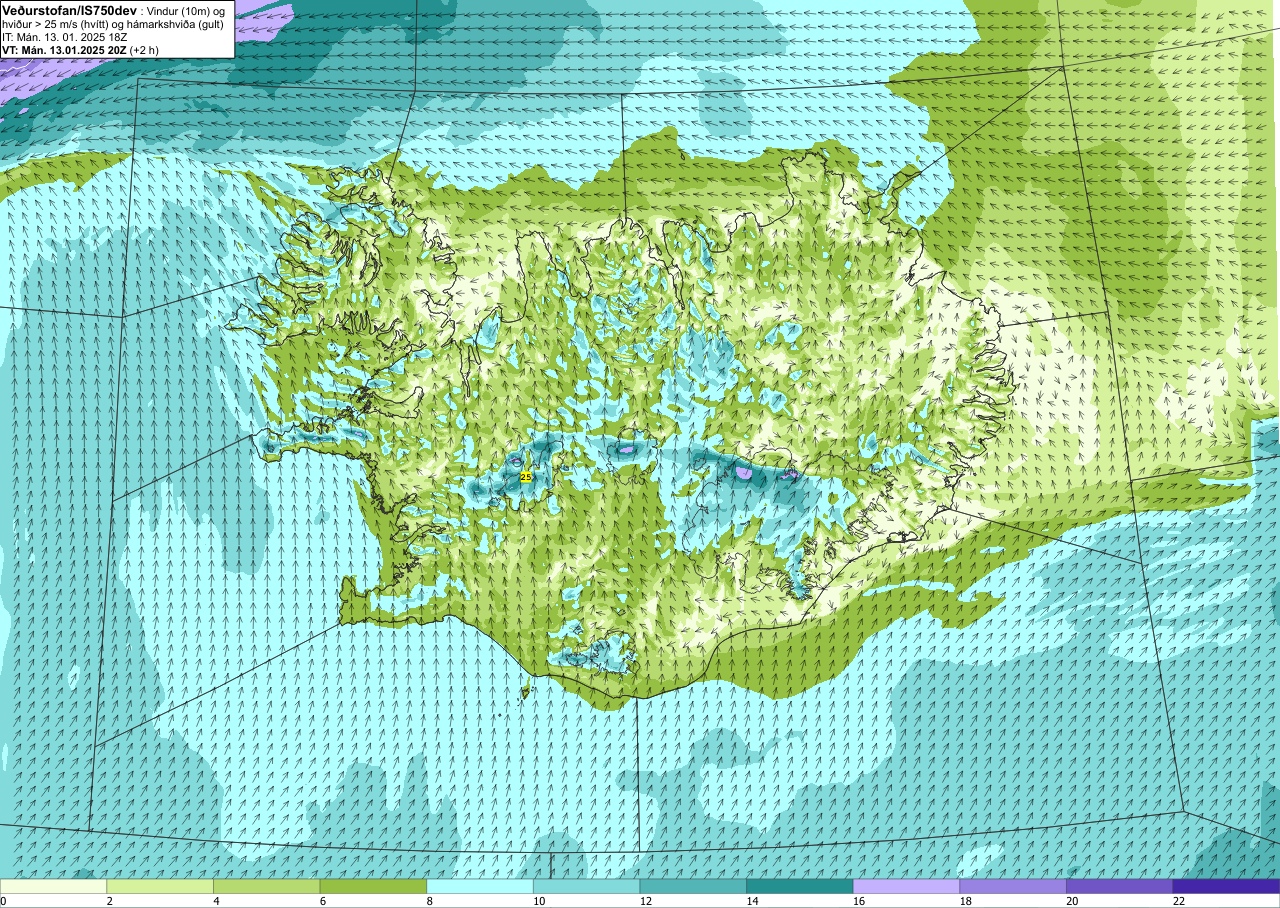1280x908 pixels.
Task: Click the 'VT: Mán. 13.01.2025 20Z' valid time
Action: (64, 50)
